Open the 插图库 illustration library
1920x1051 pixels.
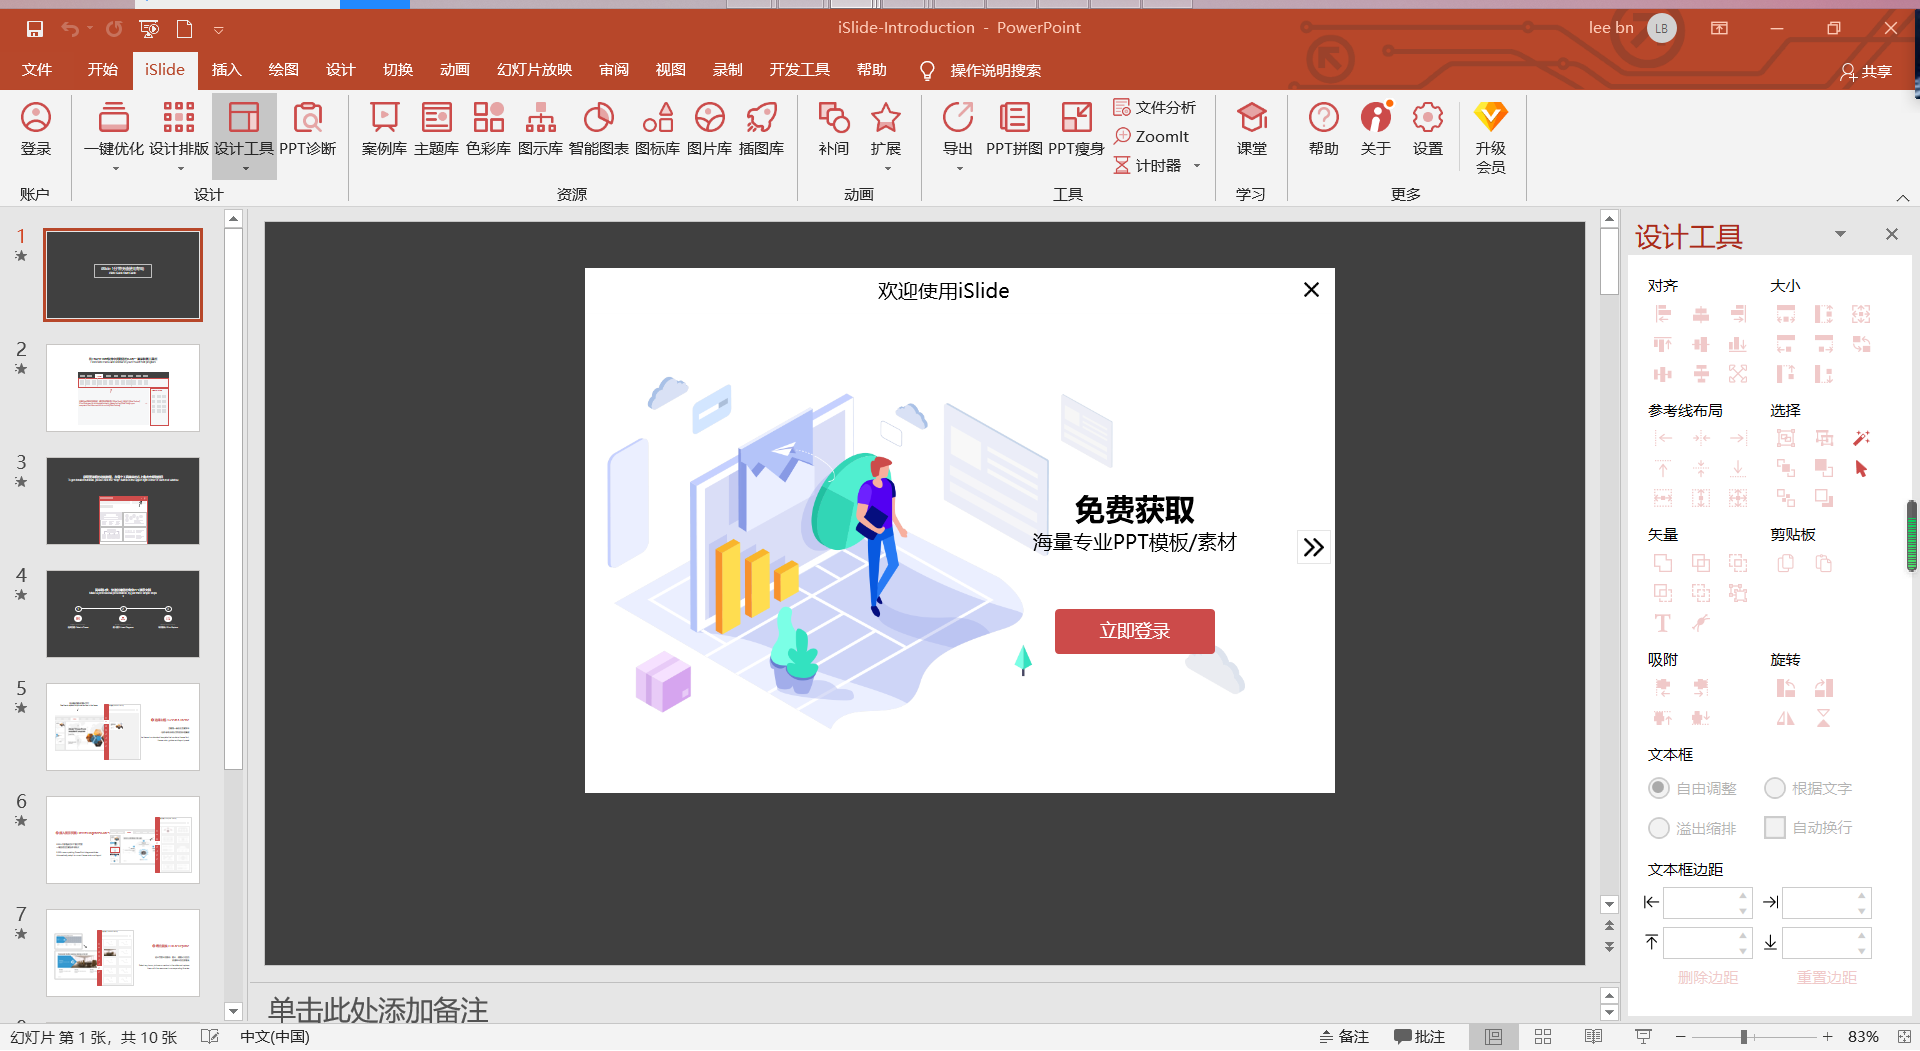pos(761,130)
